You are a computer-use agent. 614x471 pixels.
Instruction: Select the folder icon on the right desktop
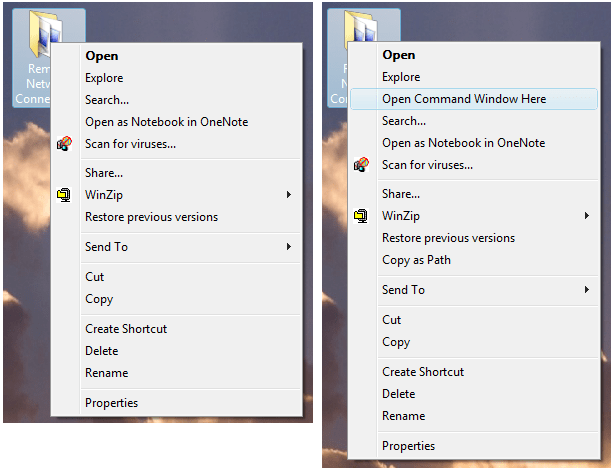(360, 26)
